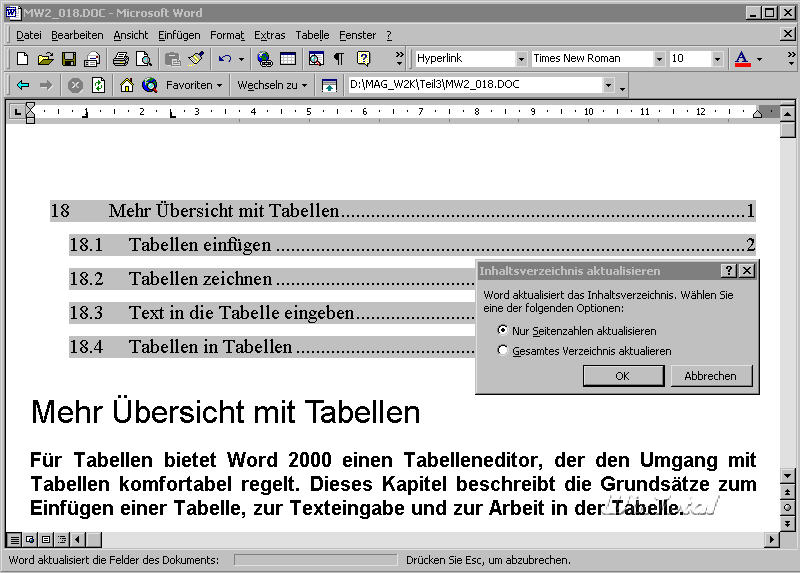This screenshot has width=800, height=573.
Task: Open the undo history dropdown arrow
Action: point(241,60)
